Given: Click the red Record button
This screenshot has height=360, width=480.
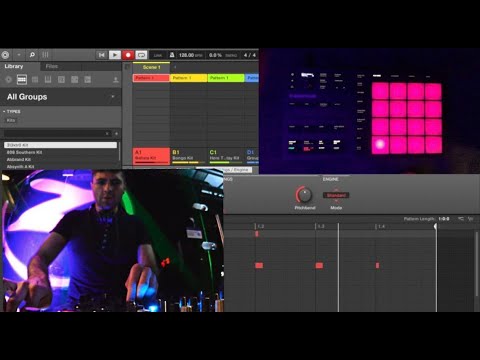Looking at the screenshot, I should 128,55.
